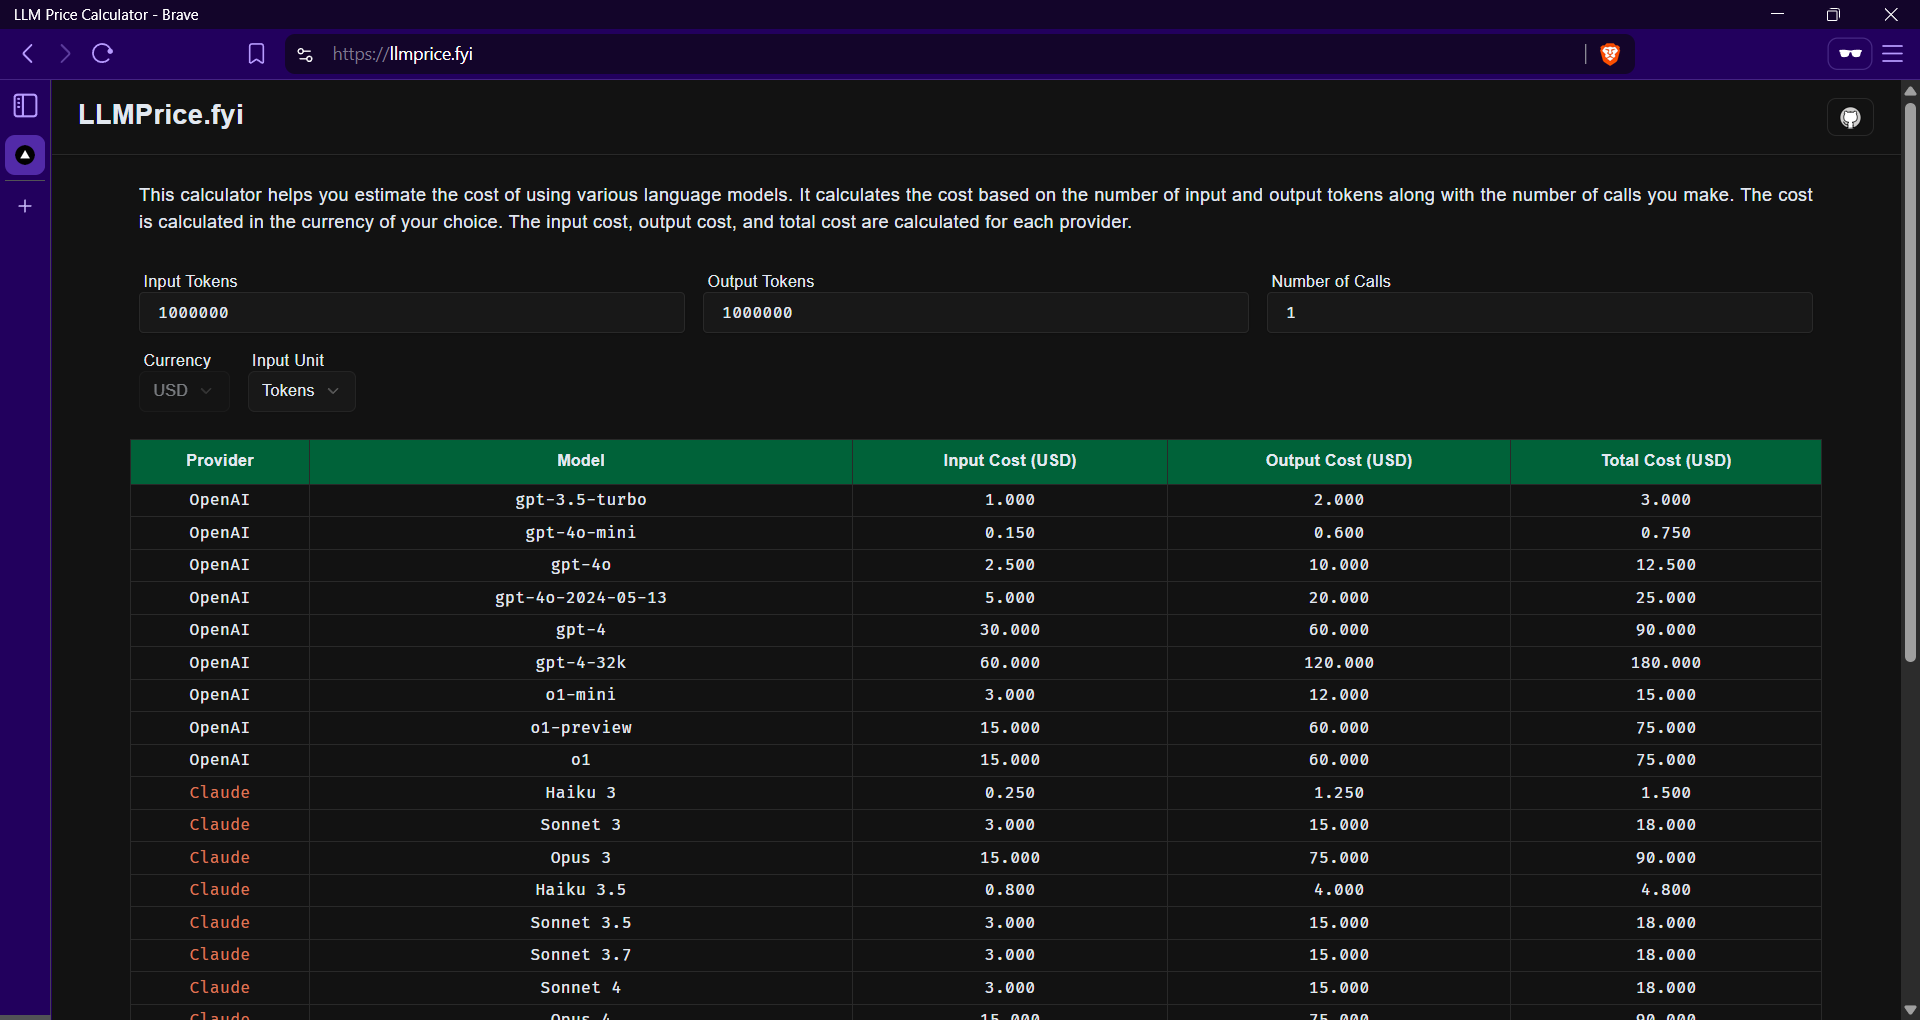Viewport: 1920px width, 1020px height.
Task: Sort by the Model column header
Action: click(x=581, y=461)
